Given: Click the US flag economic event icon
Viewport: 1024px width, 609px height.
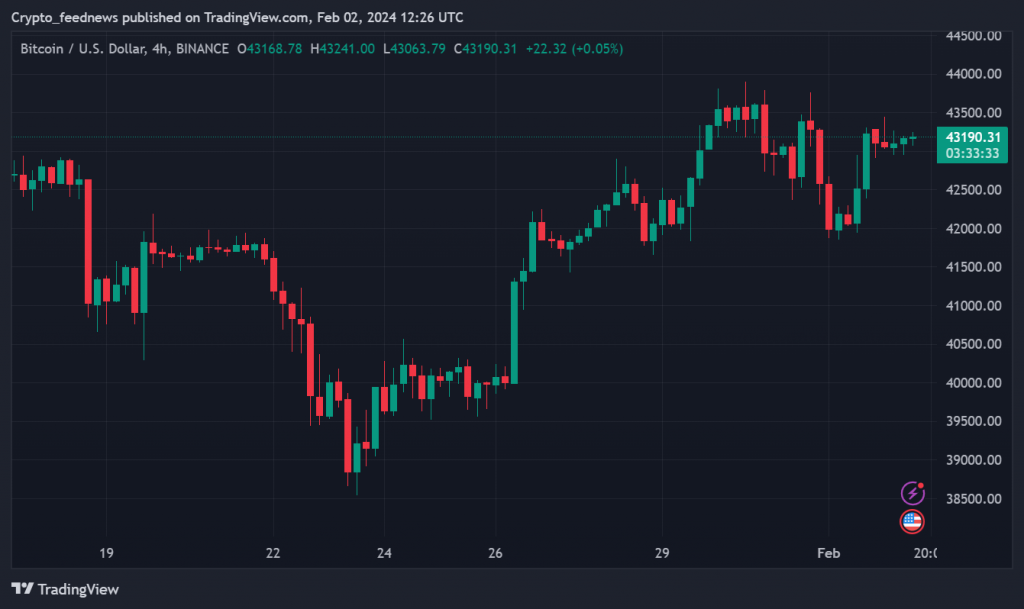Looking at the screenshot, I should click(x=912, y=520).
